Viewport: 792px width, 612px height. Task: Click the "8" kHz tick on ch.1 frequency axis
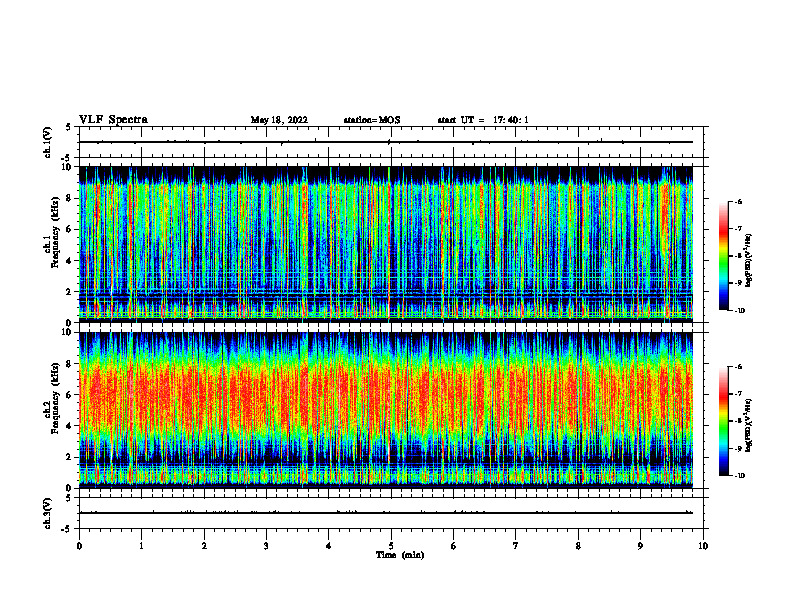[70, 198]
